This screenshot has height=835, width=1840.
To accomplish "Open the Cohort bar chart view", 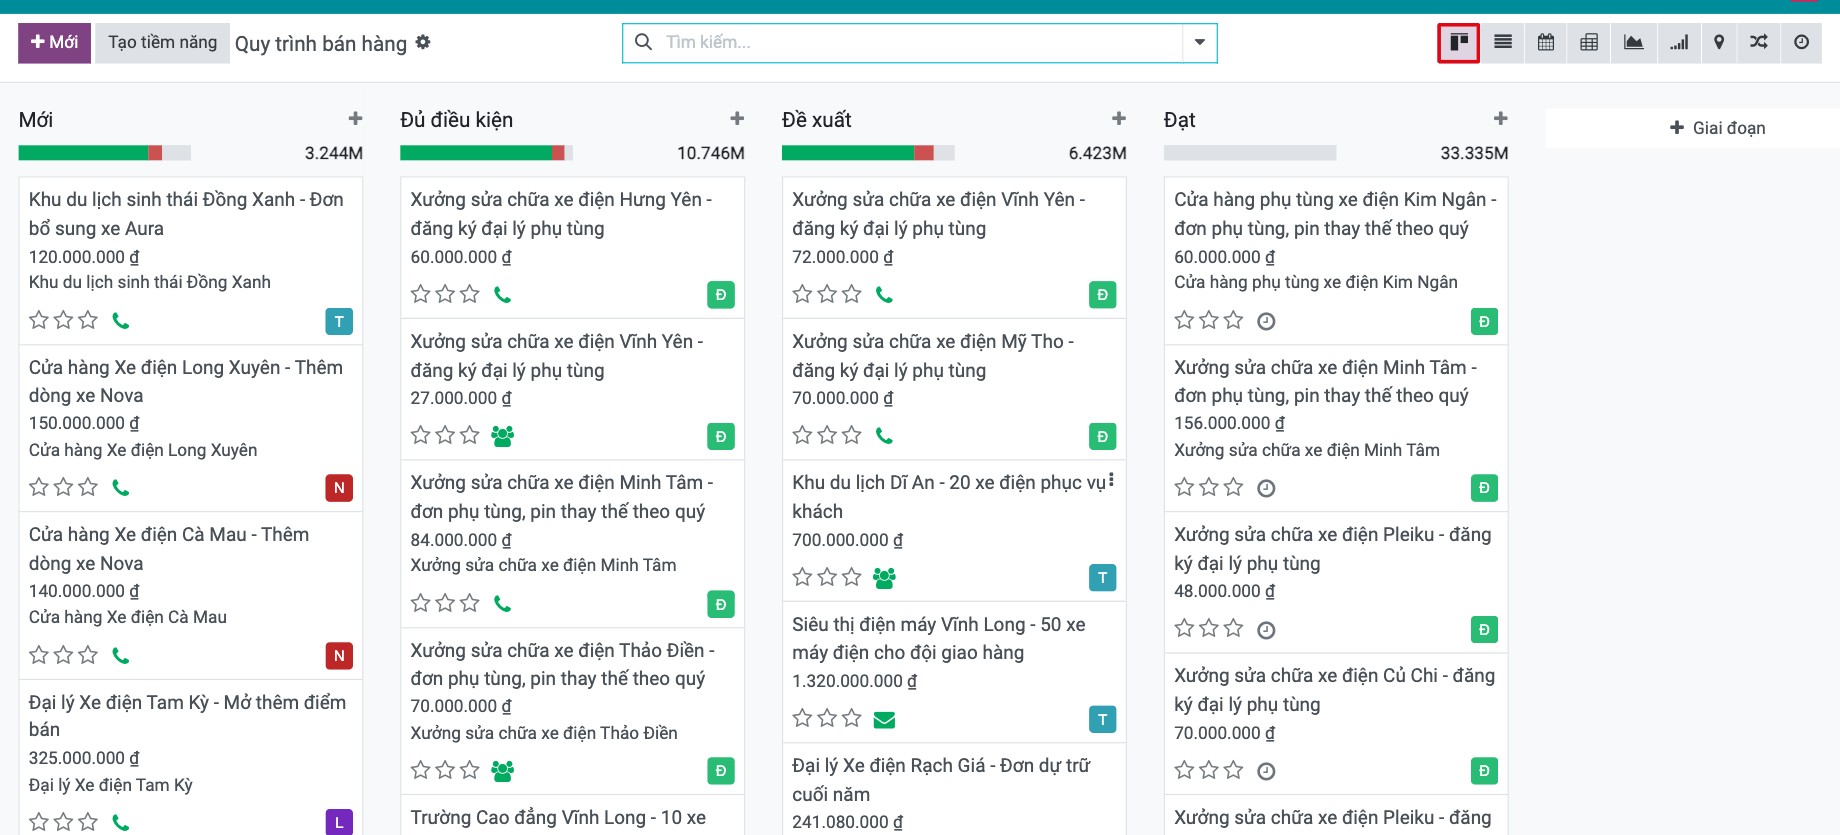I will [x=1679, y=43].
